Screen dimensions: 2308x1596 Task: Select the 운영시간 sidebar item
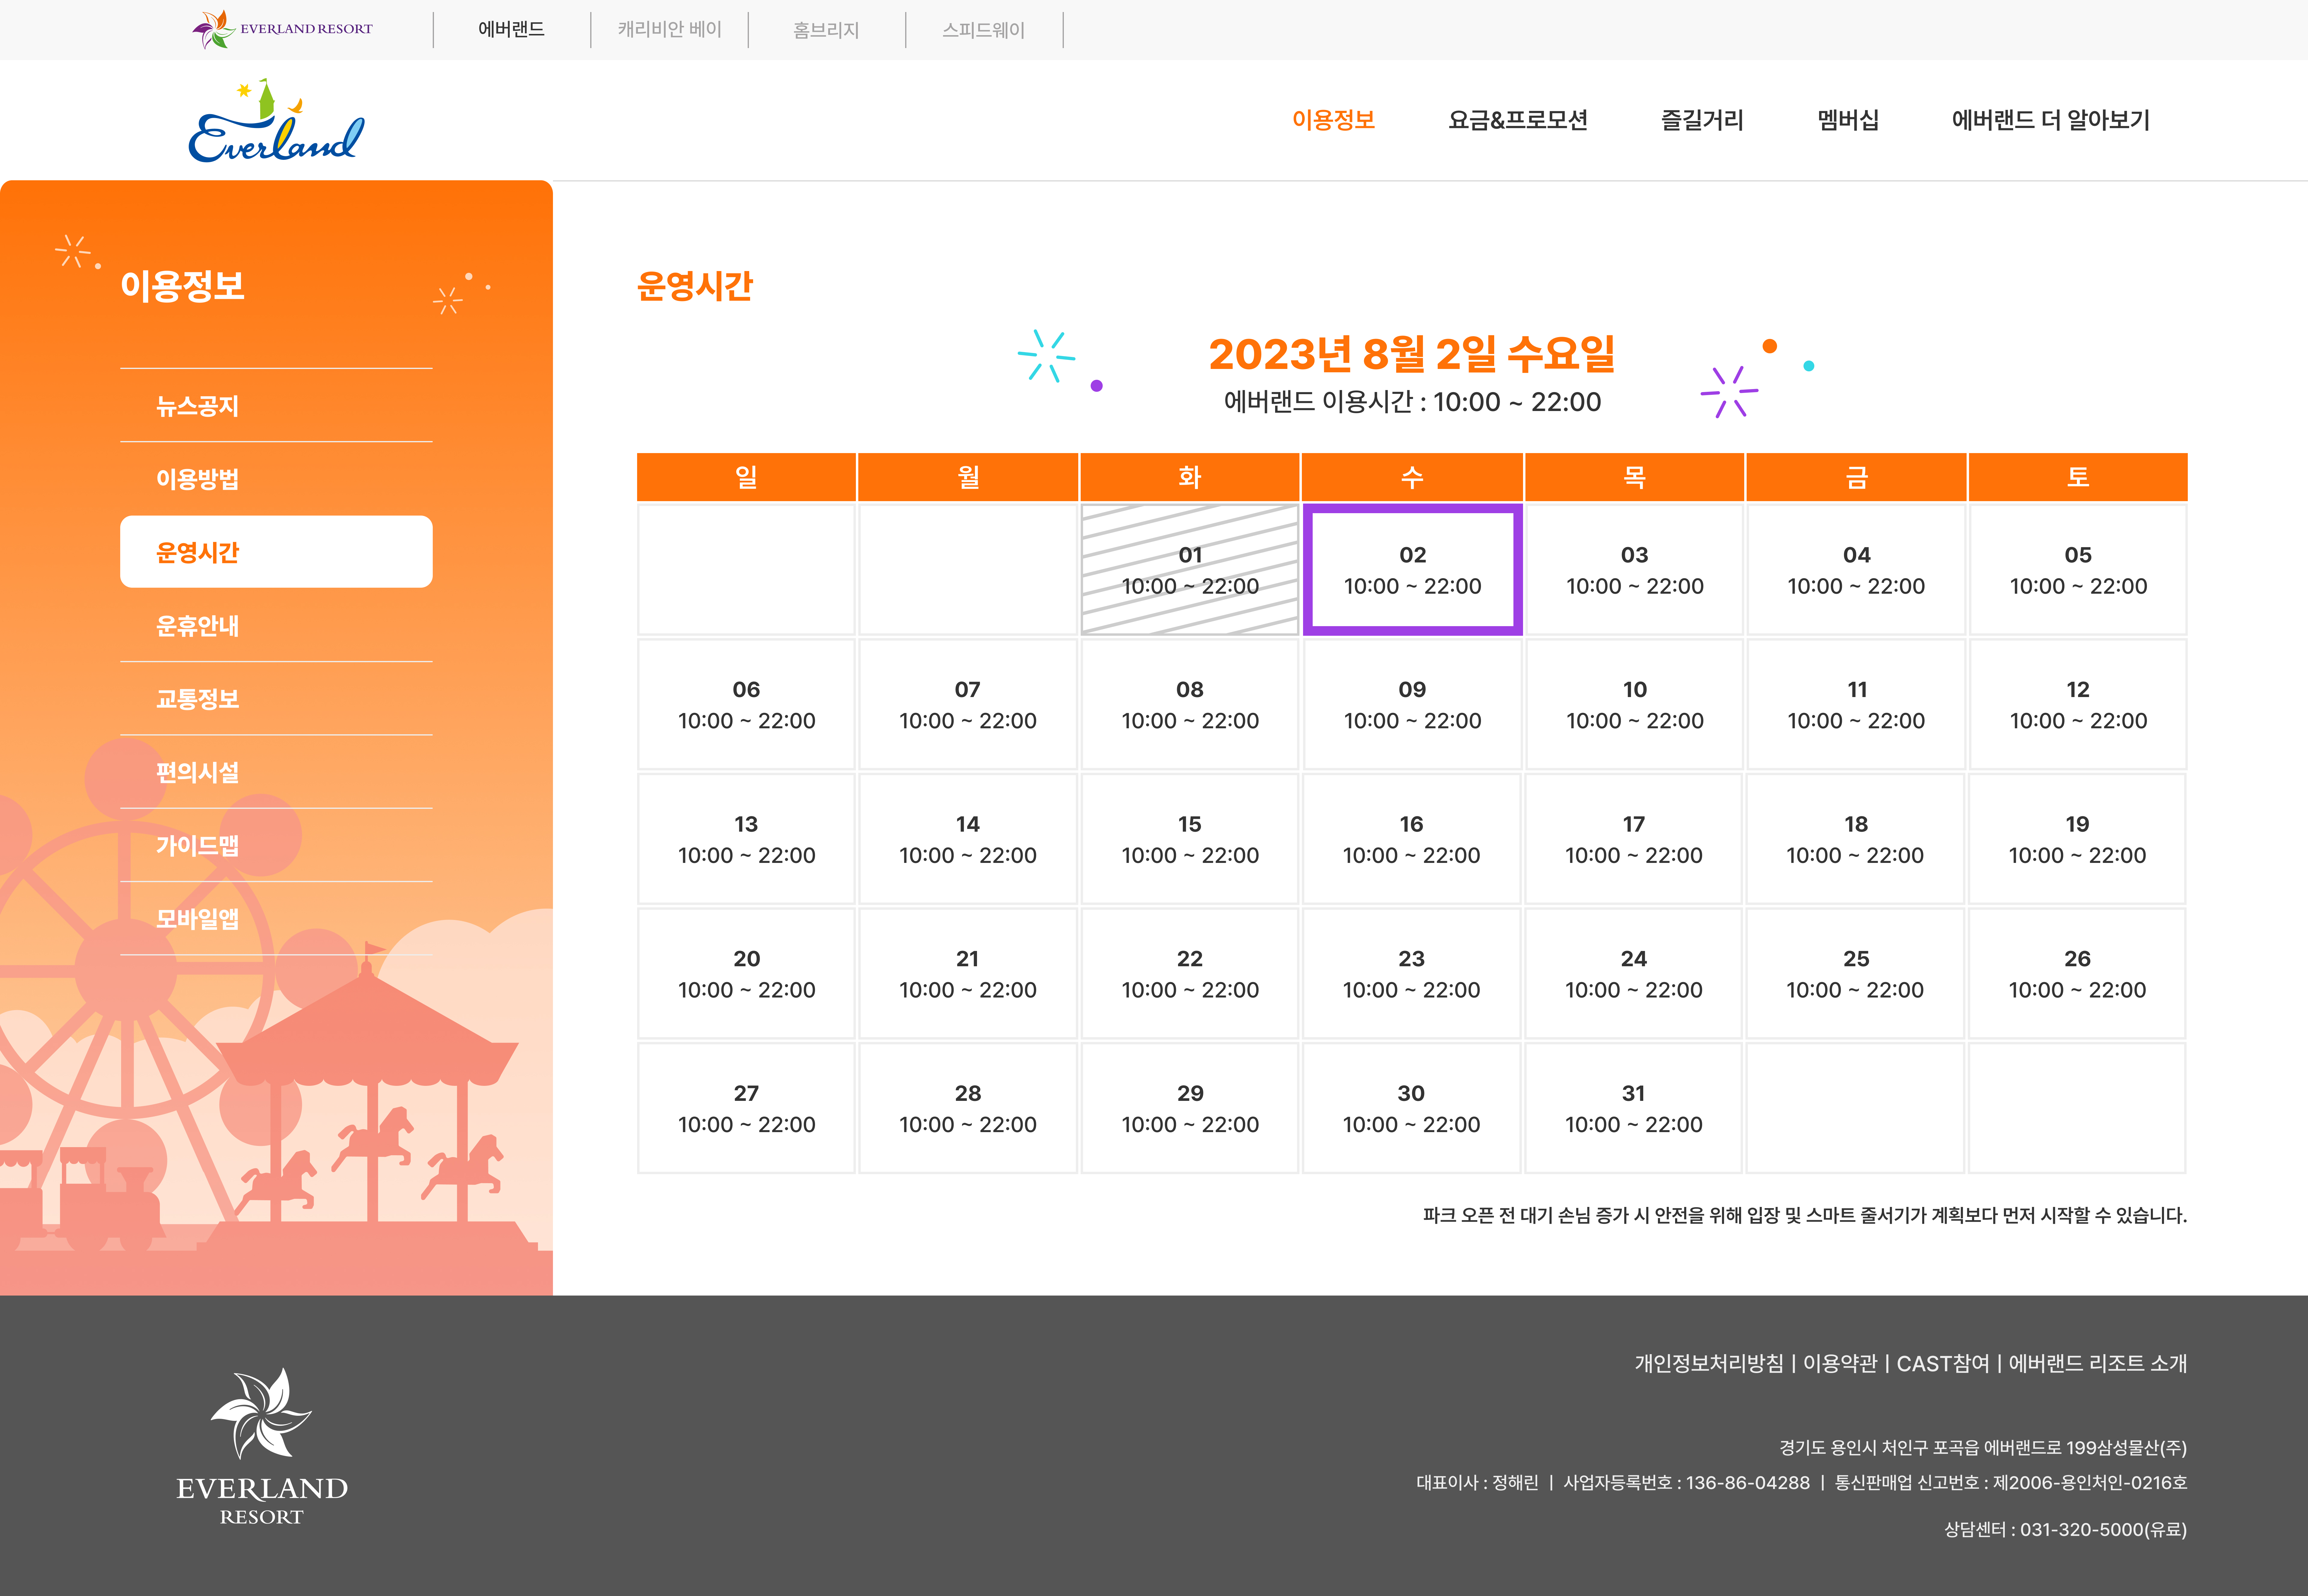point(276,552)
